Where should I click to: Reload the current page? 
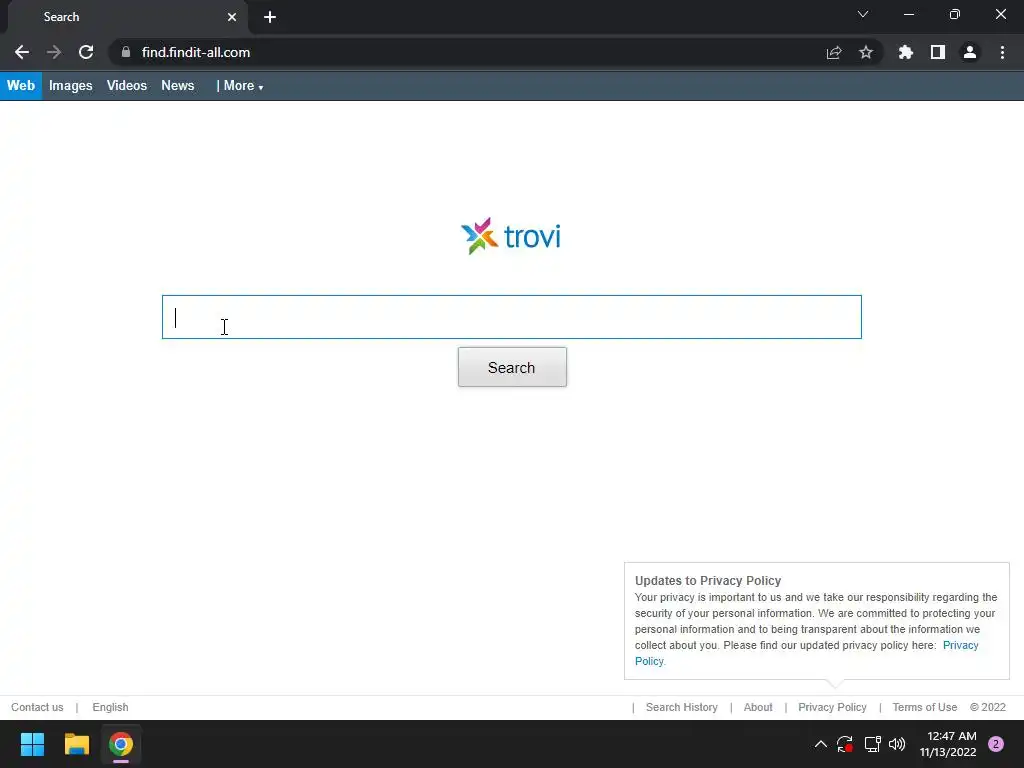[86, 52]
